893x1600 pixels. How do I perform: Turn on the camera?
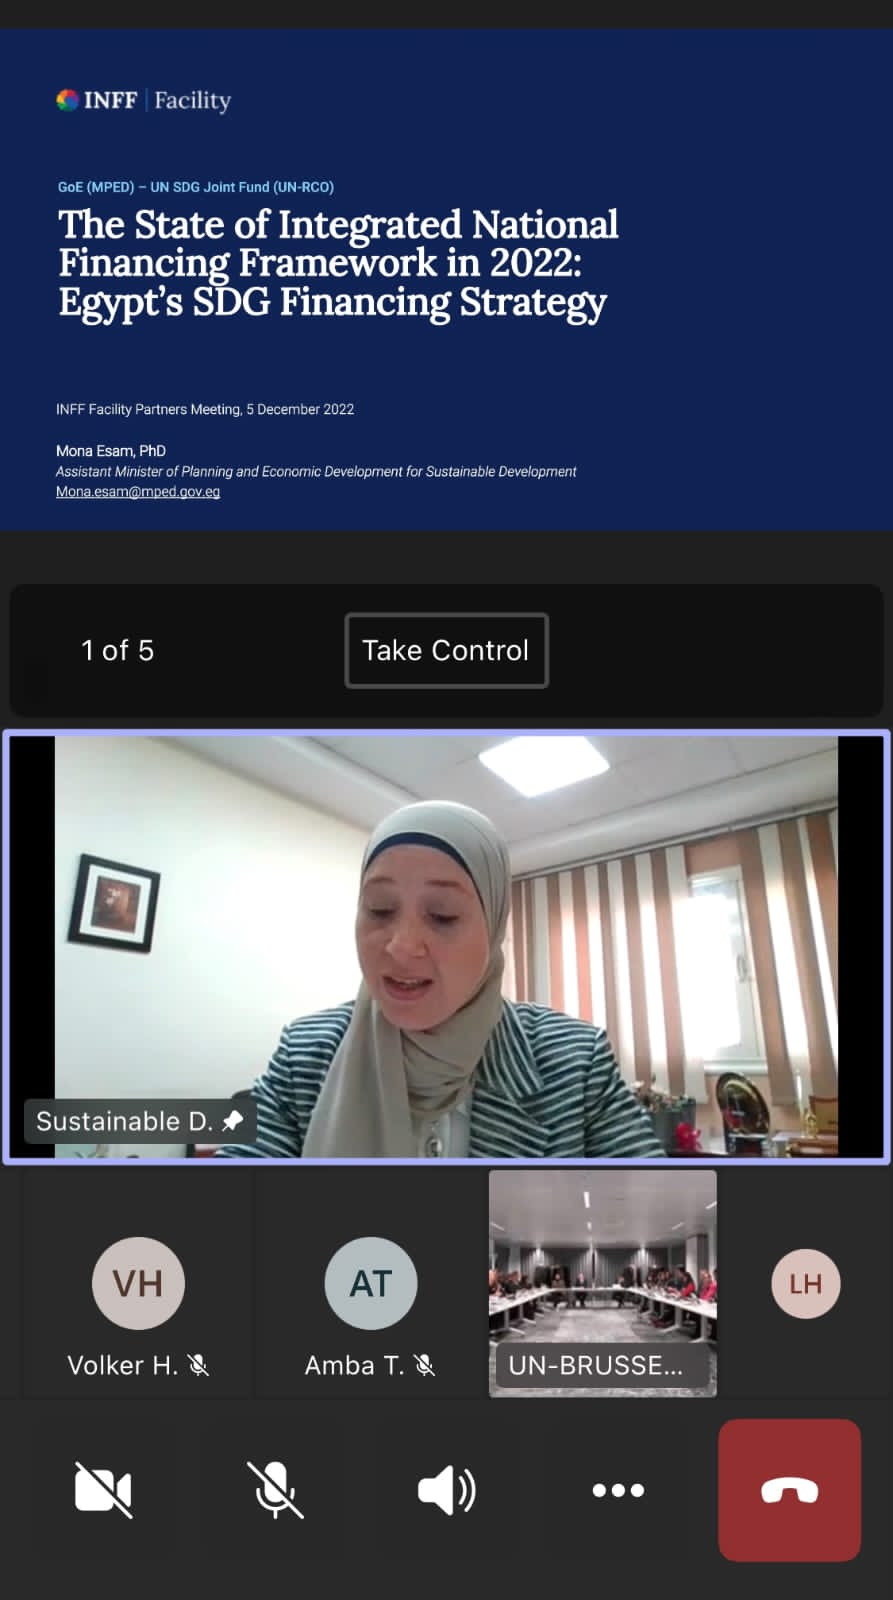(x=103, y=1490)
